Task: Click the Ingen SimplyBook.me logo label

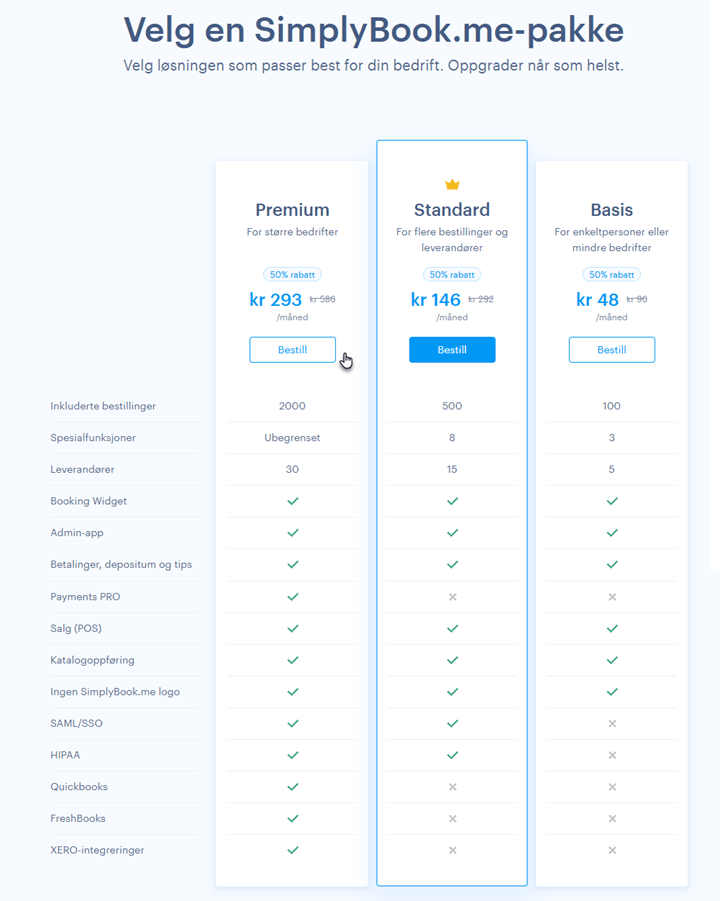Action: tap(115, 692)
